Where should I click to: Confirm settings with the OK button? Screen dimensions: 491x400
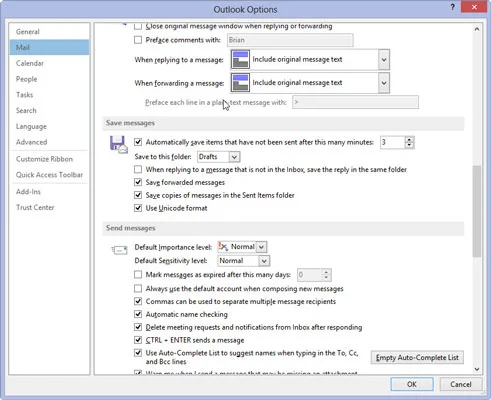pyautogui.click(x=412, y=384)
